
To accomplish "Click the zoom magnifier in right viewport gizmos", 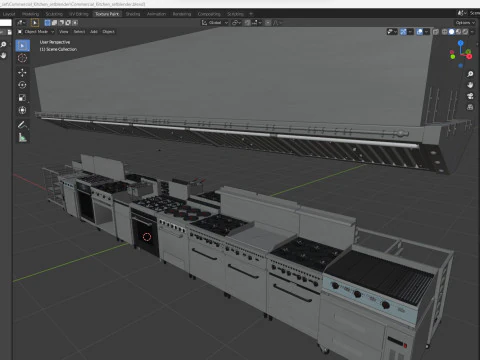I will click(x=470, y=74).
